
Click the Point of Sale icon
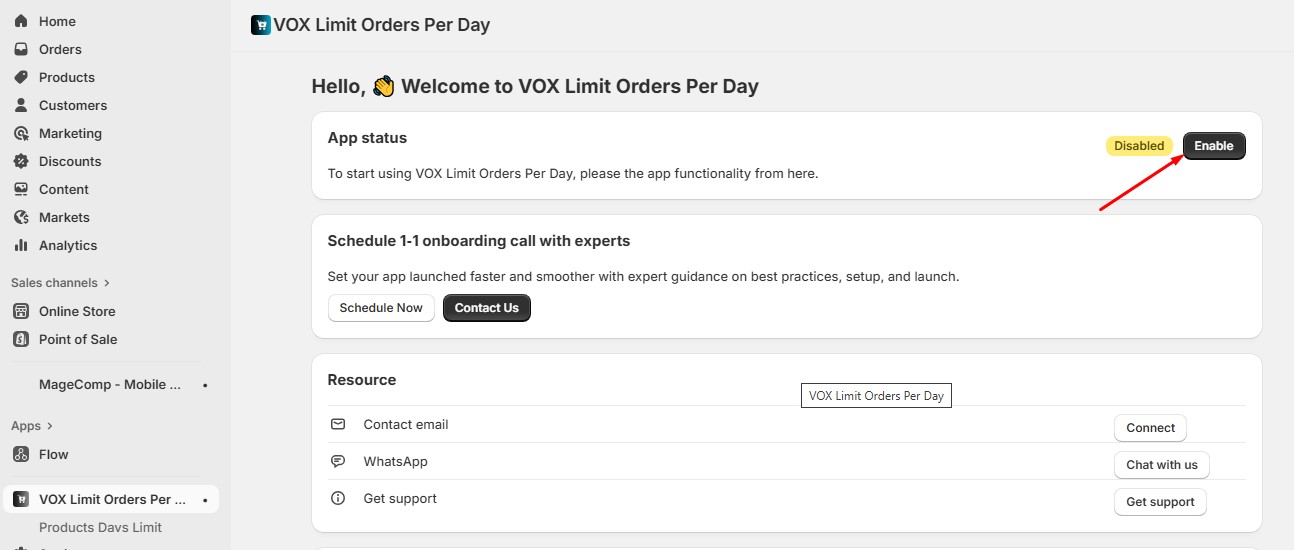[x=21, y=339]
